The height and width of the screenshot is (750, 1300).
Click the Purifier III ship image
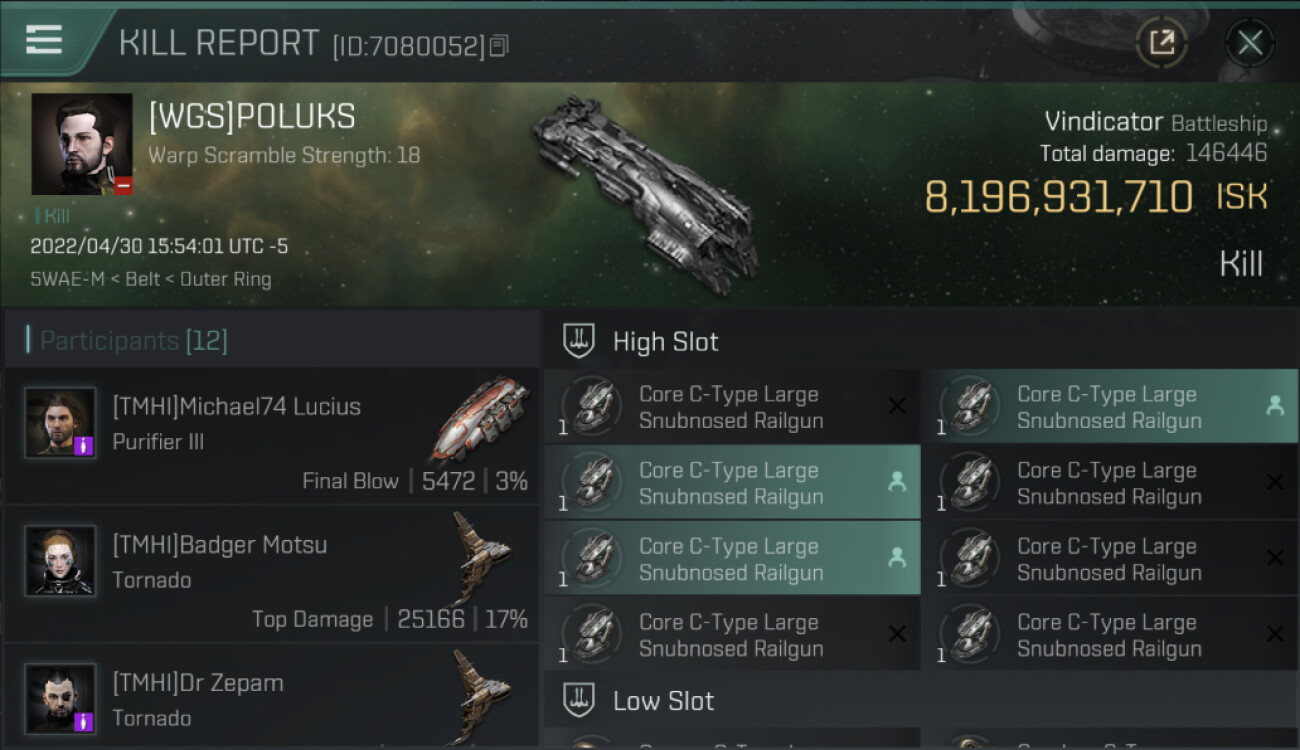click(x=482, y=419)
